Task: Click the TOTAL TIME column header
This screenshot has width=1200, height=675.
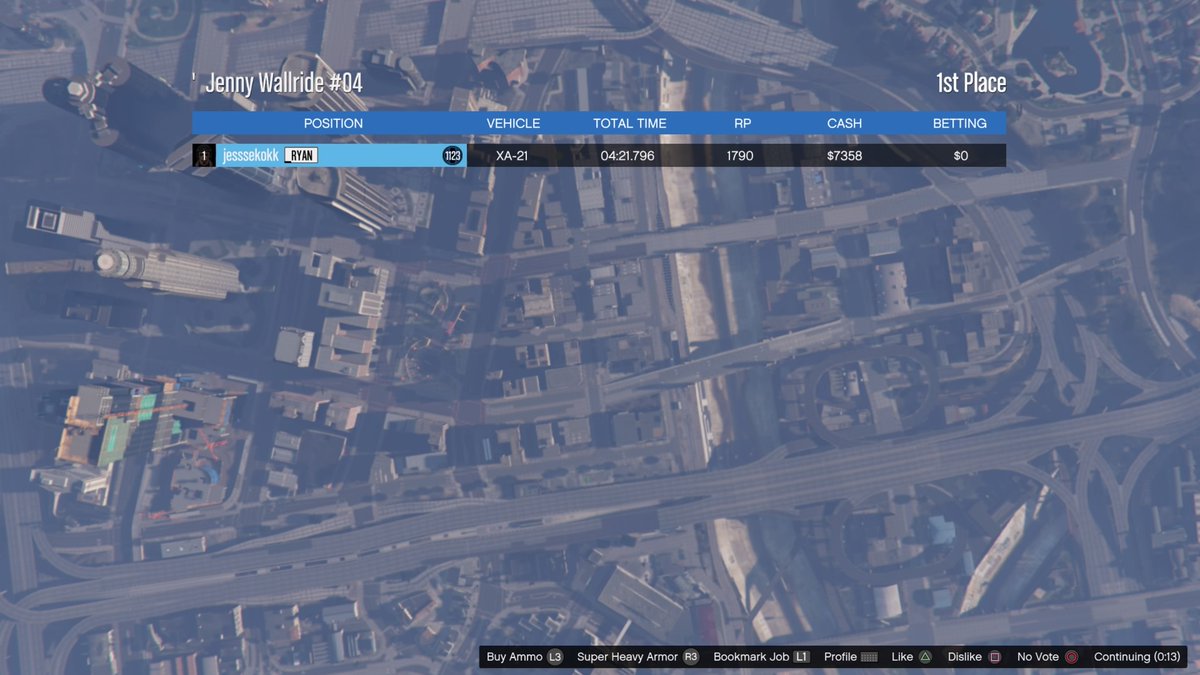Action: click(x=630, y=123)
